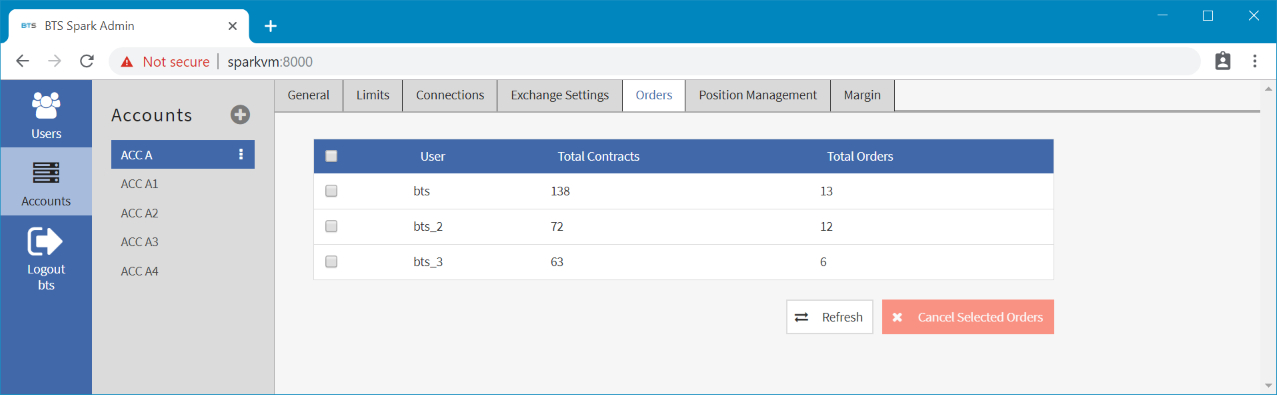1277x395 pixels.
Task: Open the Accounts section in sidebar
Action: click(x=46, y=181)
